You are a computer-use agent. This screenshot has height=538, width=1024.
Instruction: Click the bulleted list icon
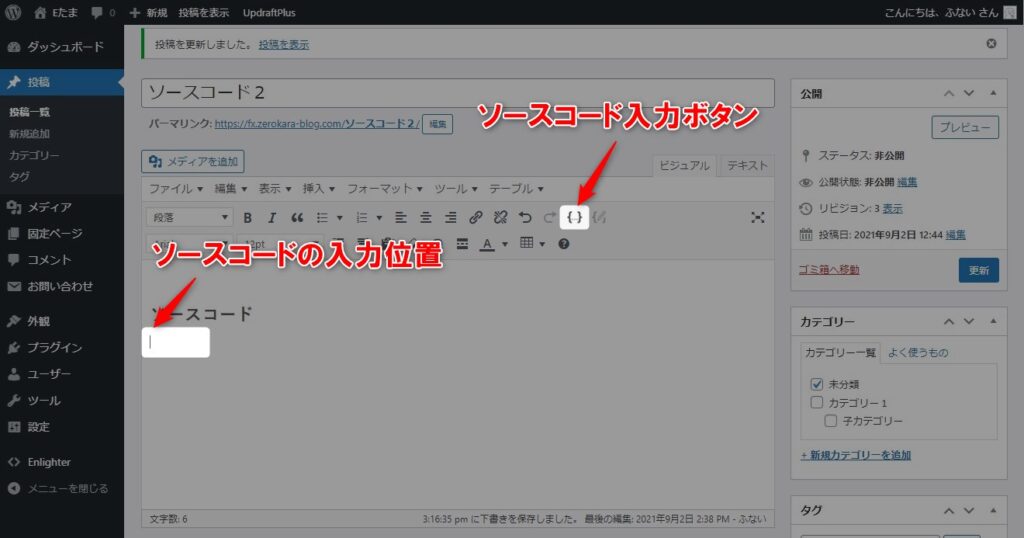point(322,217)
